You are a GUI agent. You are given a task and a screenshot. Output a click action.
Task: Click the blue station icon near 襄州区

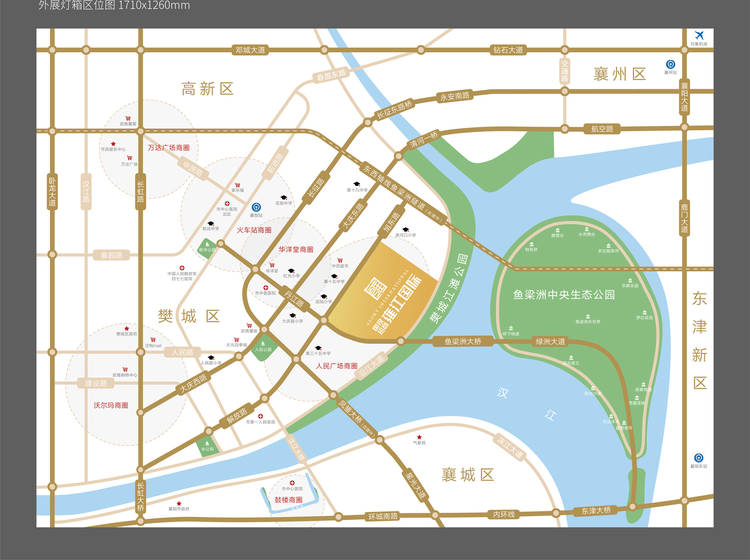(x=671, y=65)
